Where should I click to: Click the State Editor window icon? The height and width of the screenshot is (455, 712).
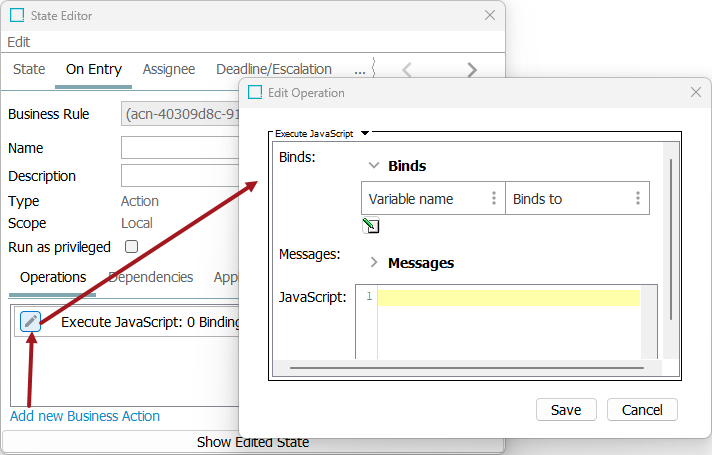[17, 15]
